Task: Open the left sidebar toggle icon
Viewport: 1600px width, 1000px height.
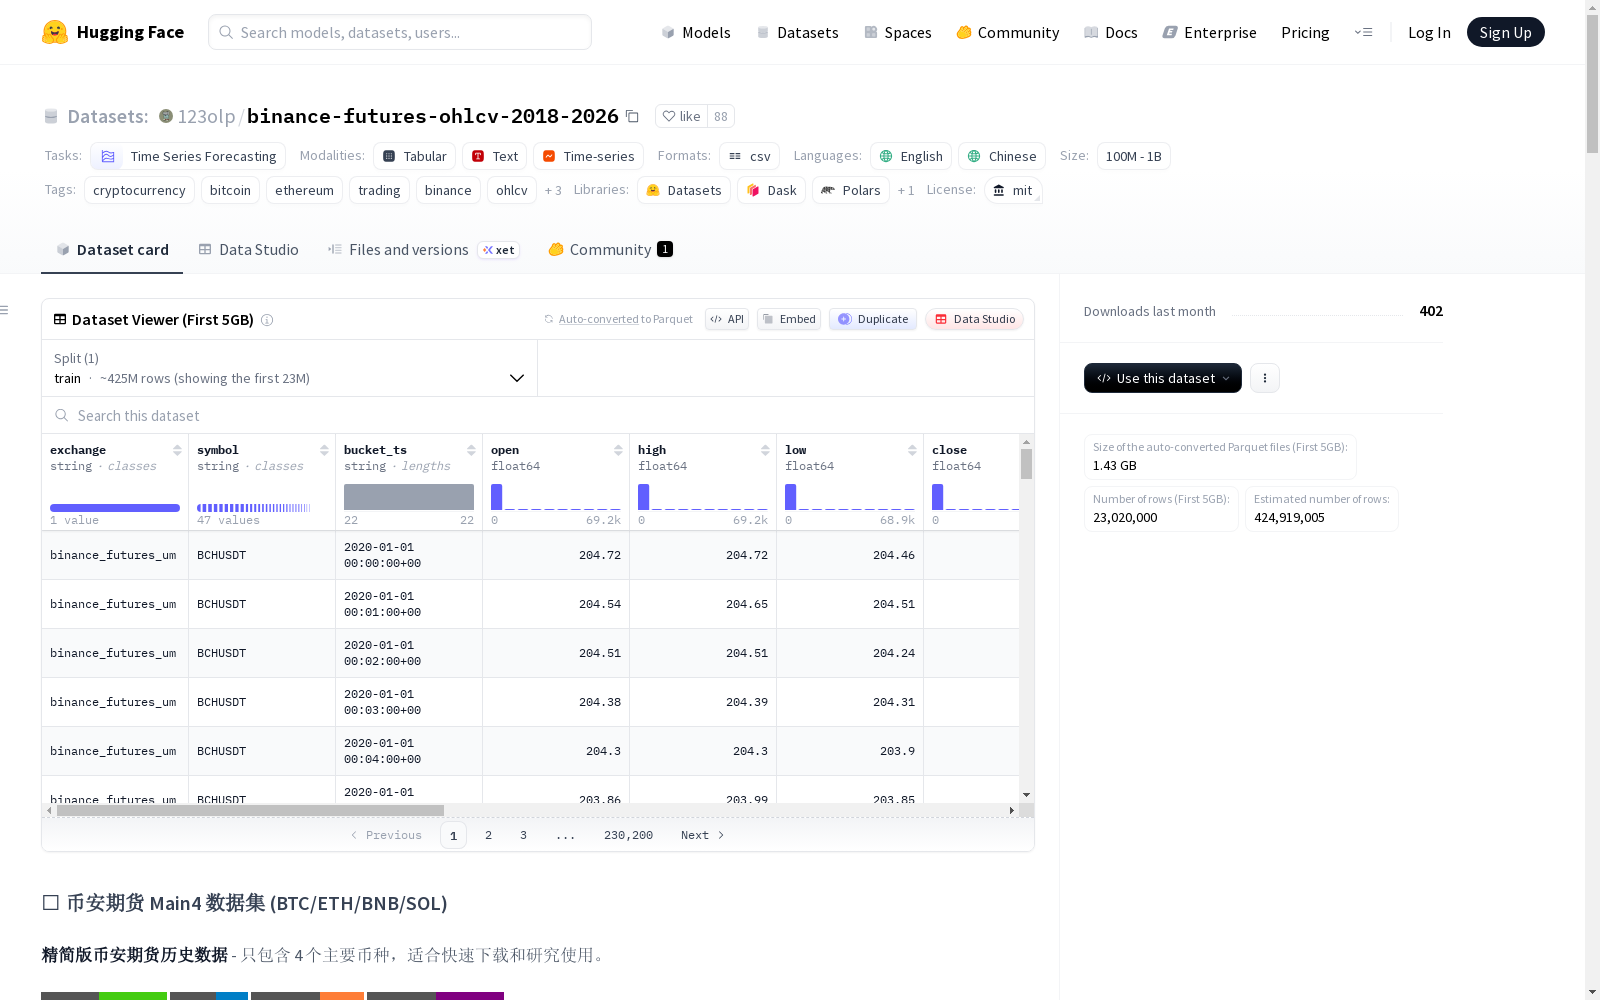Action: [x=5, y=310]
